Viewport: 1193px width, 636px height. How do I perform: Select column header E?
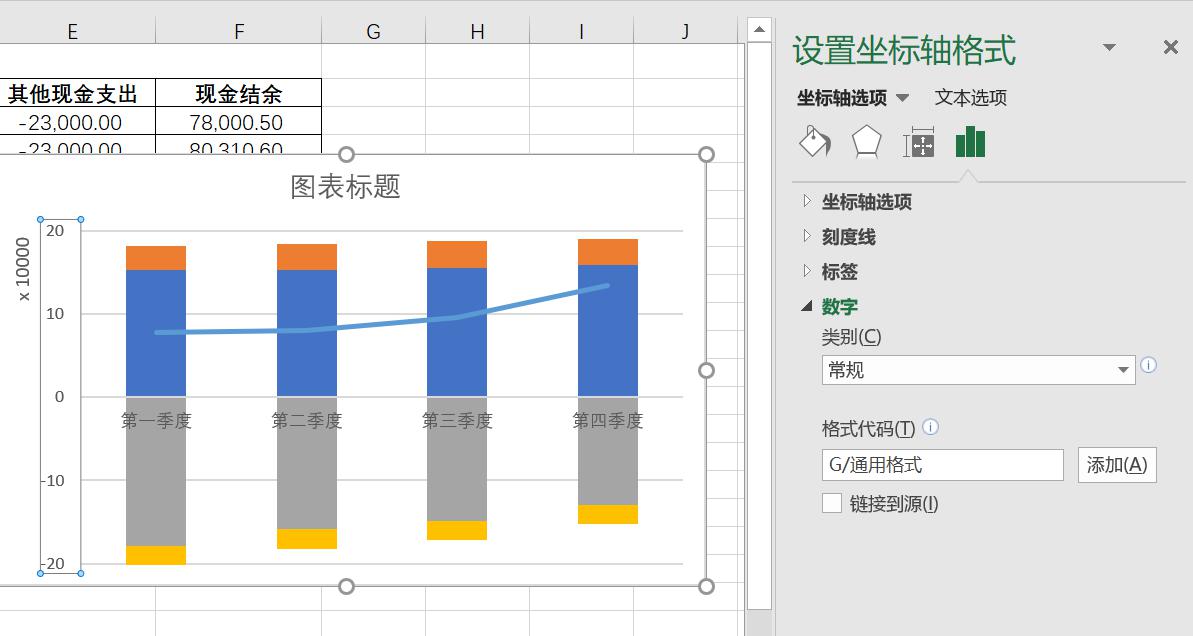[72, 31]
